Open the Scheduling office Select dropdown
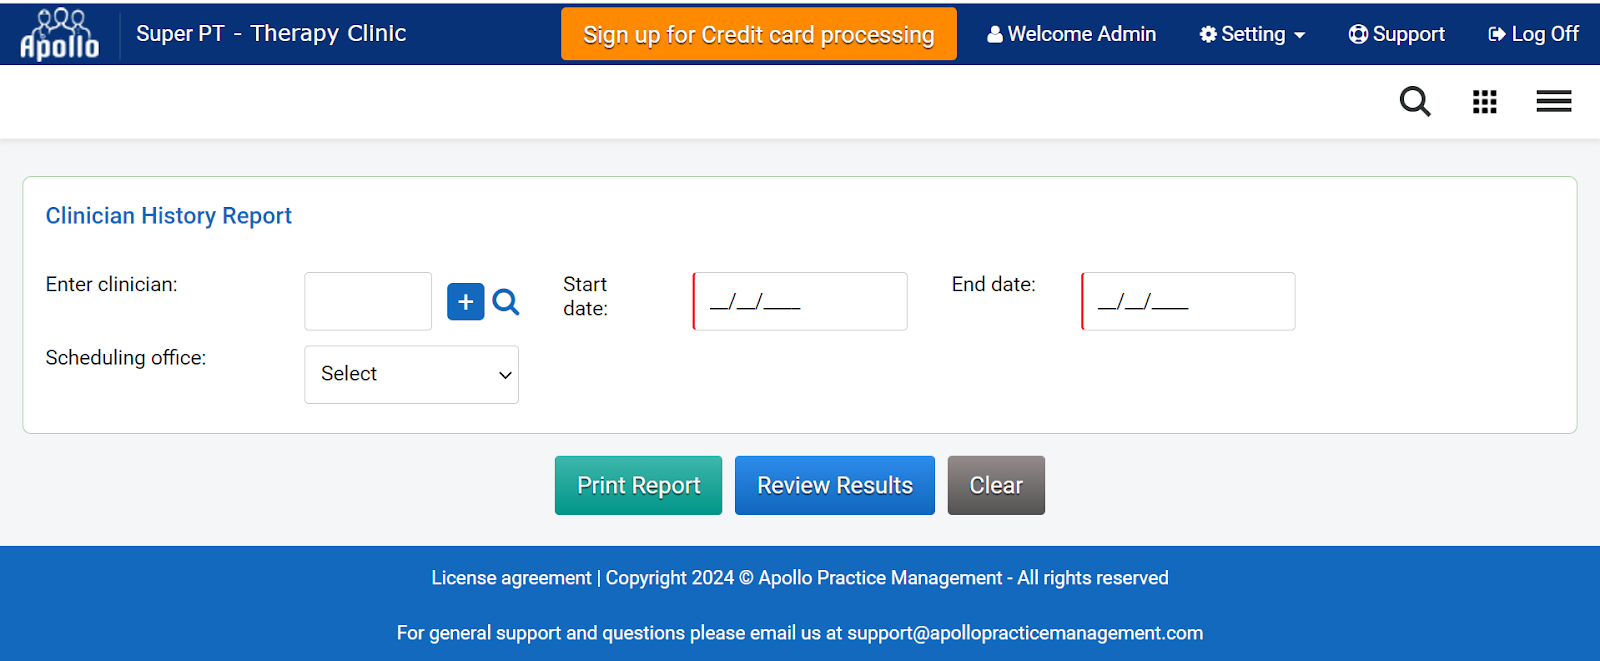Screen dimensions: 1600x661 [411, 374]
